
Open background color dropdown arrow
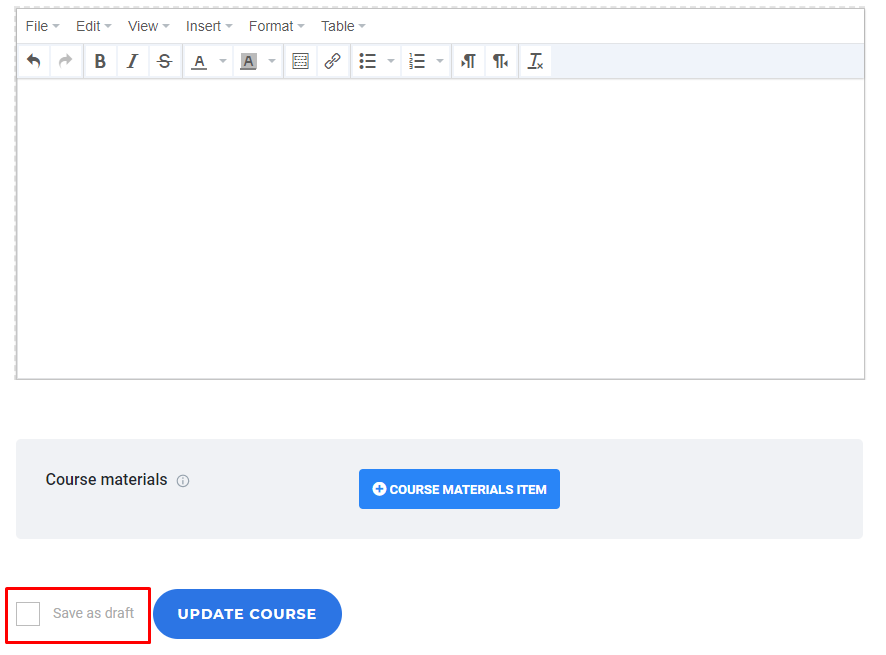click(x=272, y=61)
